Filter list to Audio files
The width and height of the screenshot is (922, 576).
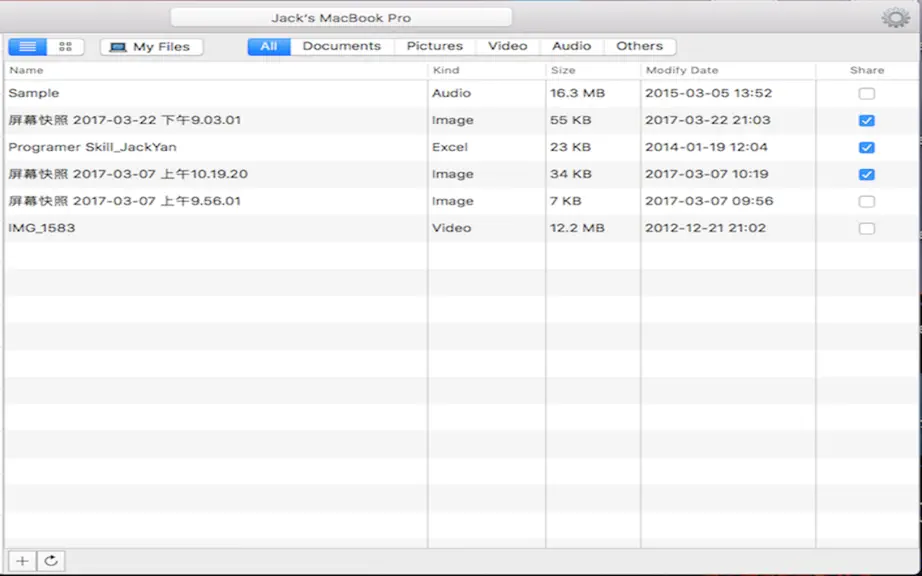572,46
